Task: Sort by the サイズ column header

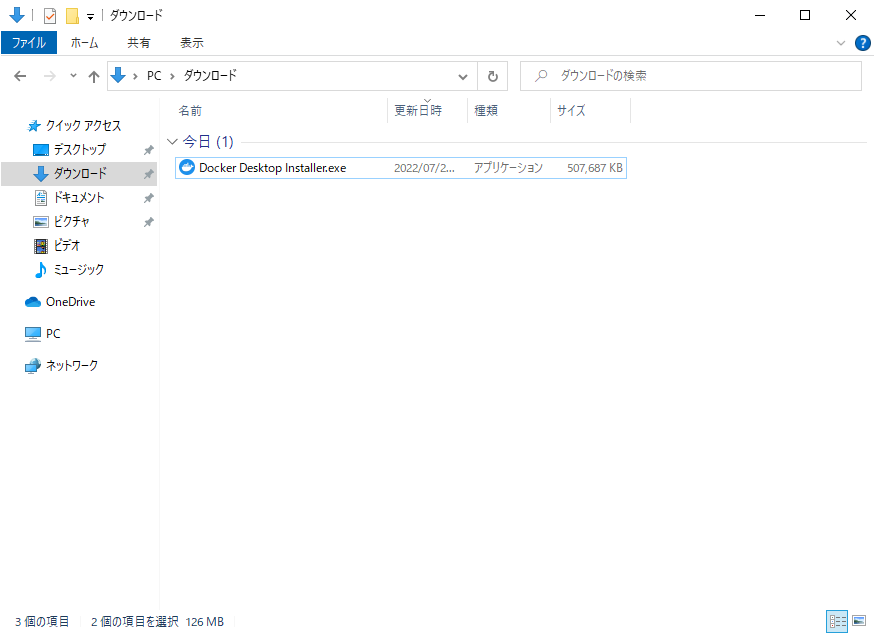Action: [571, 111]
